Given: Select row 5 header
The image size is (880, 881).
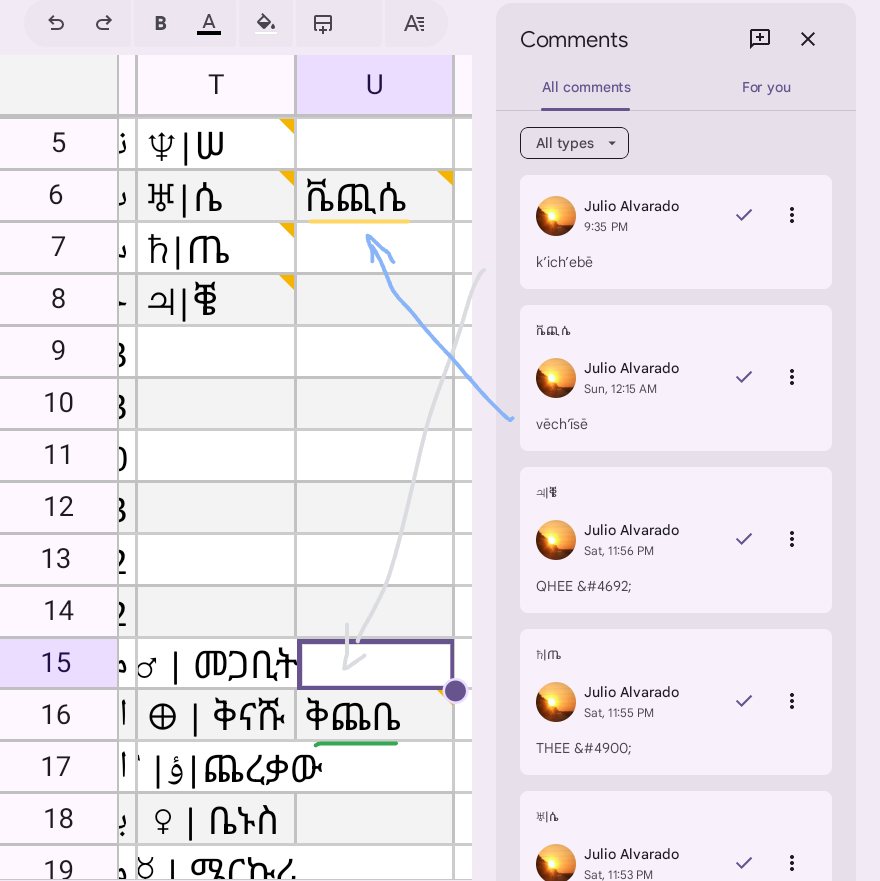Looking at the screenshot, I should tap(58, 143).
